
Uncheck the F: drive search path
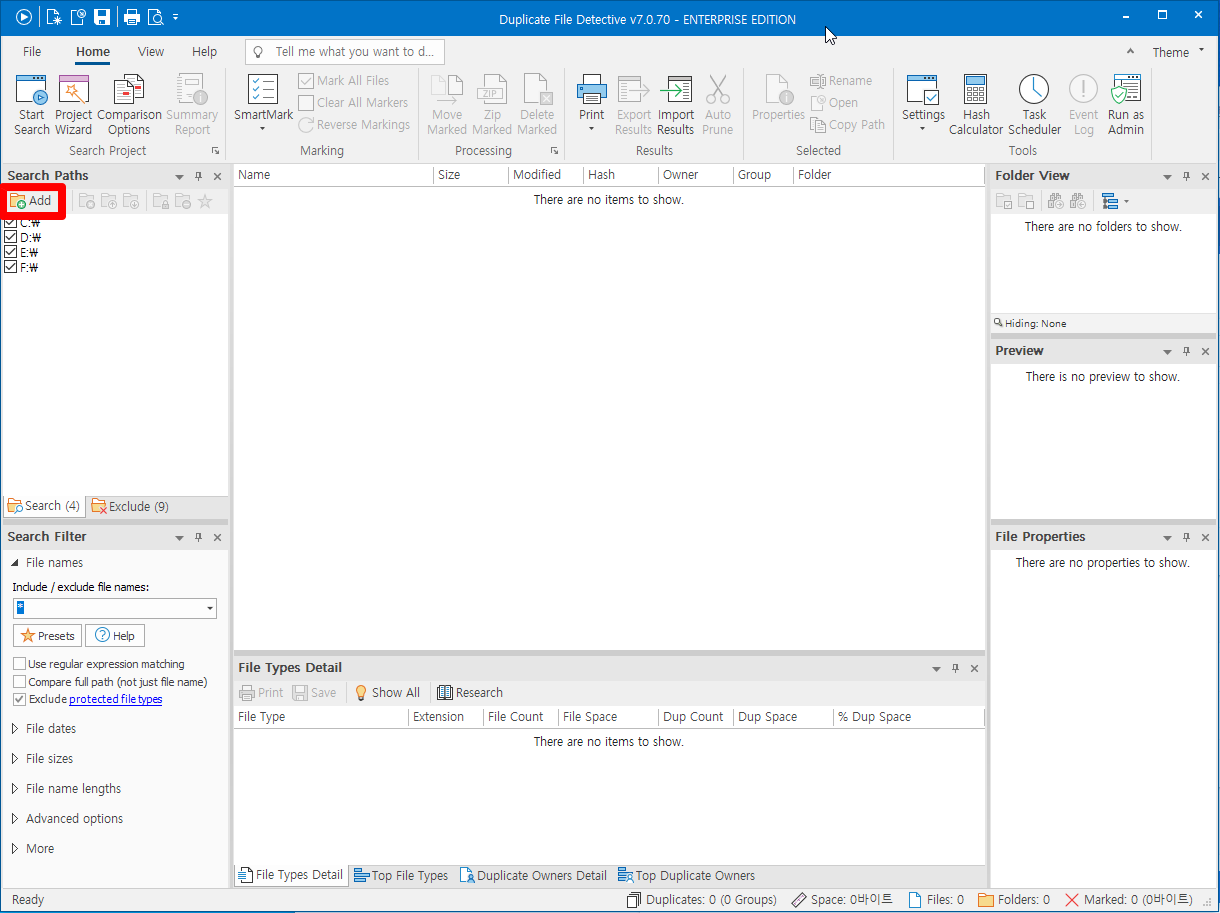coord(10,267)
